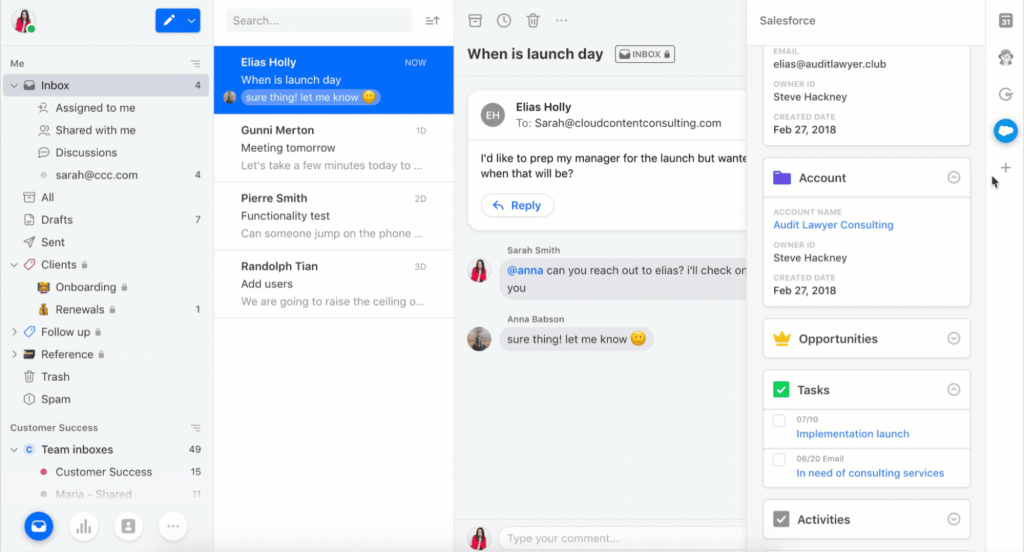Open the compose dropdown arrow
Screen dimensions: 1024x552
pos(191,20)
